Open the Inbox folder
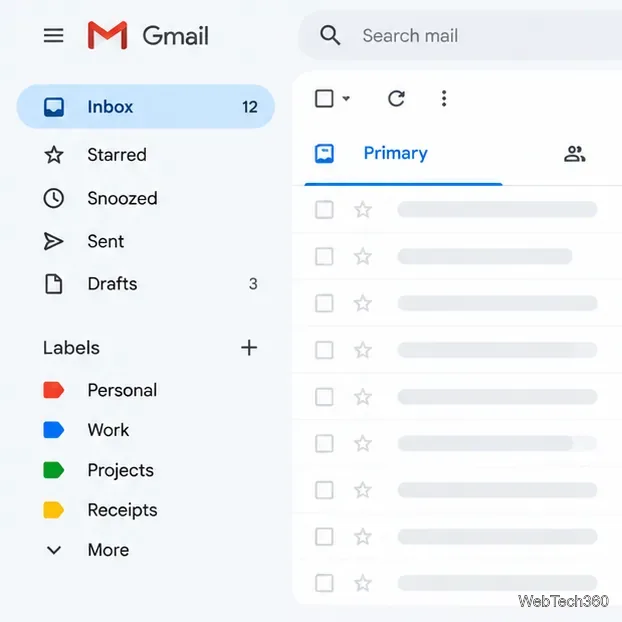Image resolution: width=622 pixels, height=622 pixels. point(146,106)
